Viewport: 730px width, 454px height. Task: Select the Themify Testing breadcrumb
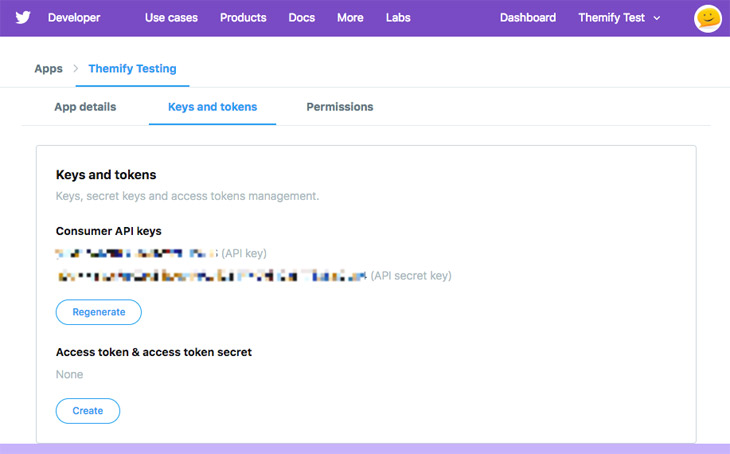(x=132, y=68)
